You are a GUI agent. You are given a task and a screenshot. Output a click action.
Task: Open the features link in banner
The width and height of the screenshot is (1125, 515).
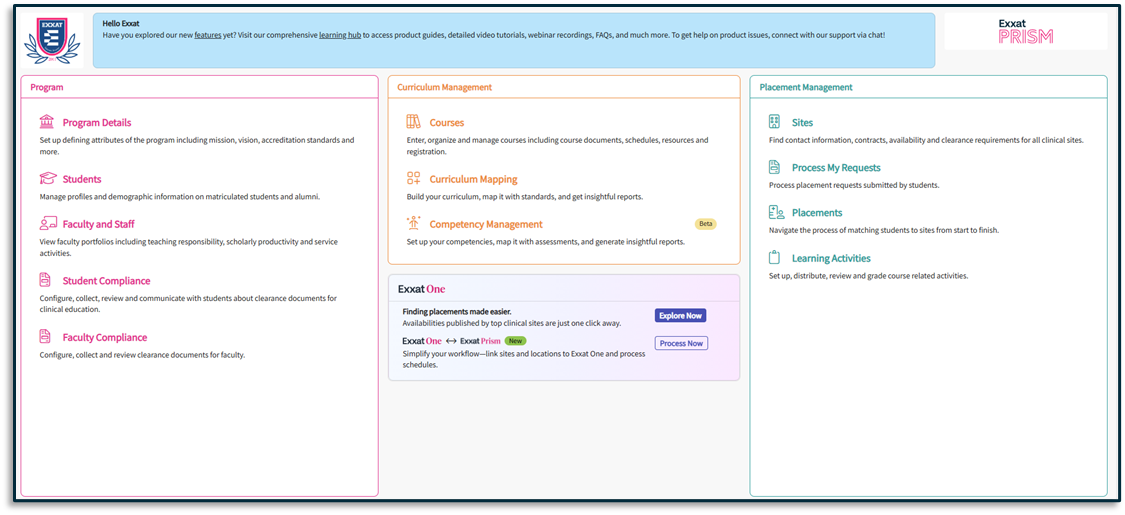208,35
